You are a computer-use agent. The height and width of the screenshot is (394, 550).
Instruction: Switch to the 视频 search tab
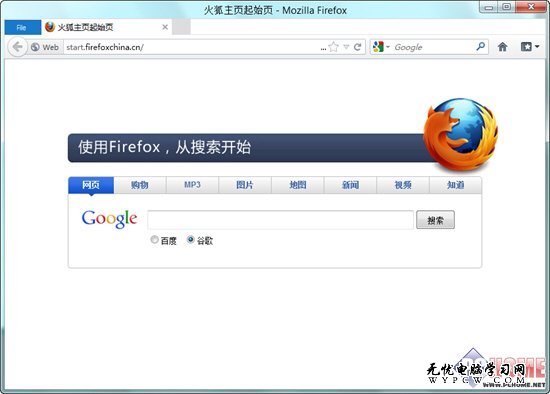pos(403,185)
